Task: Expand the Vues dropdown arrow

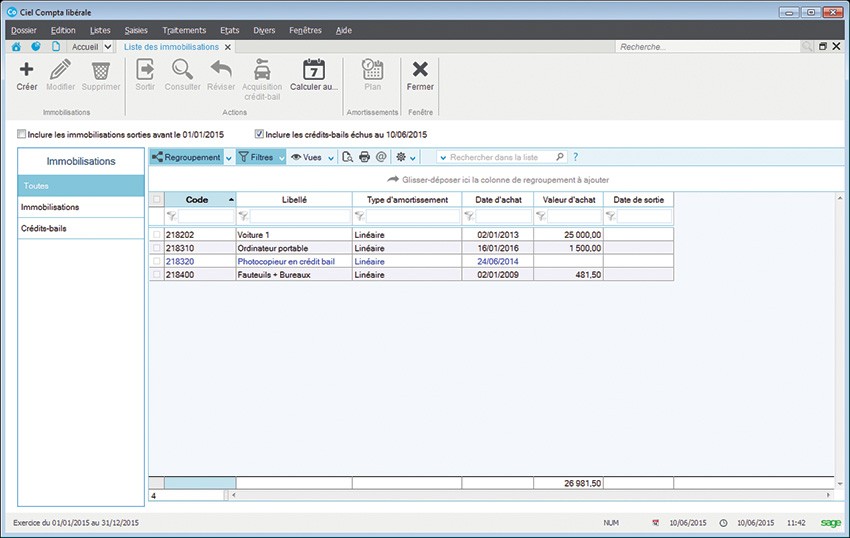Action: pyautogui.click(x=331, y=158)
